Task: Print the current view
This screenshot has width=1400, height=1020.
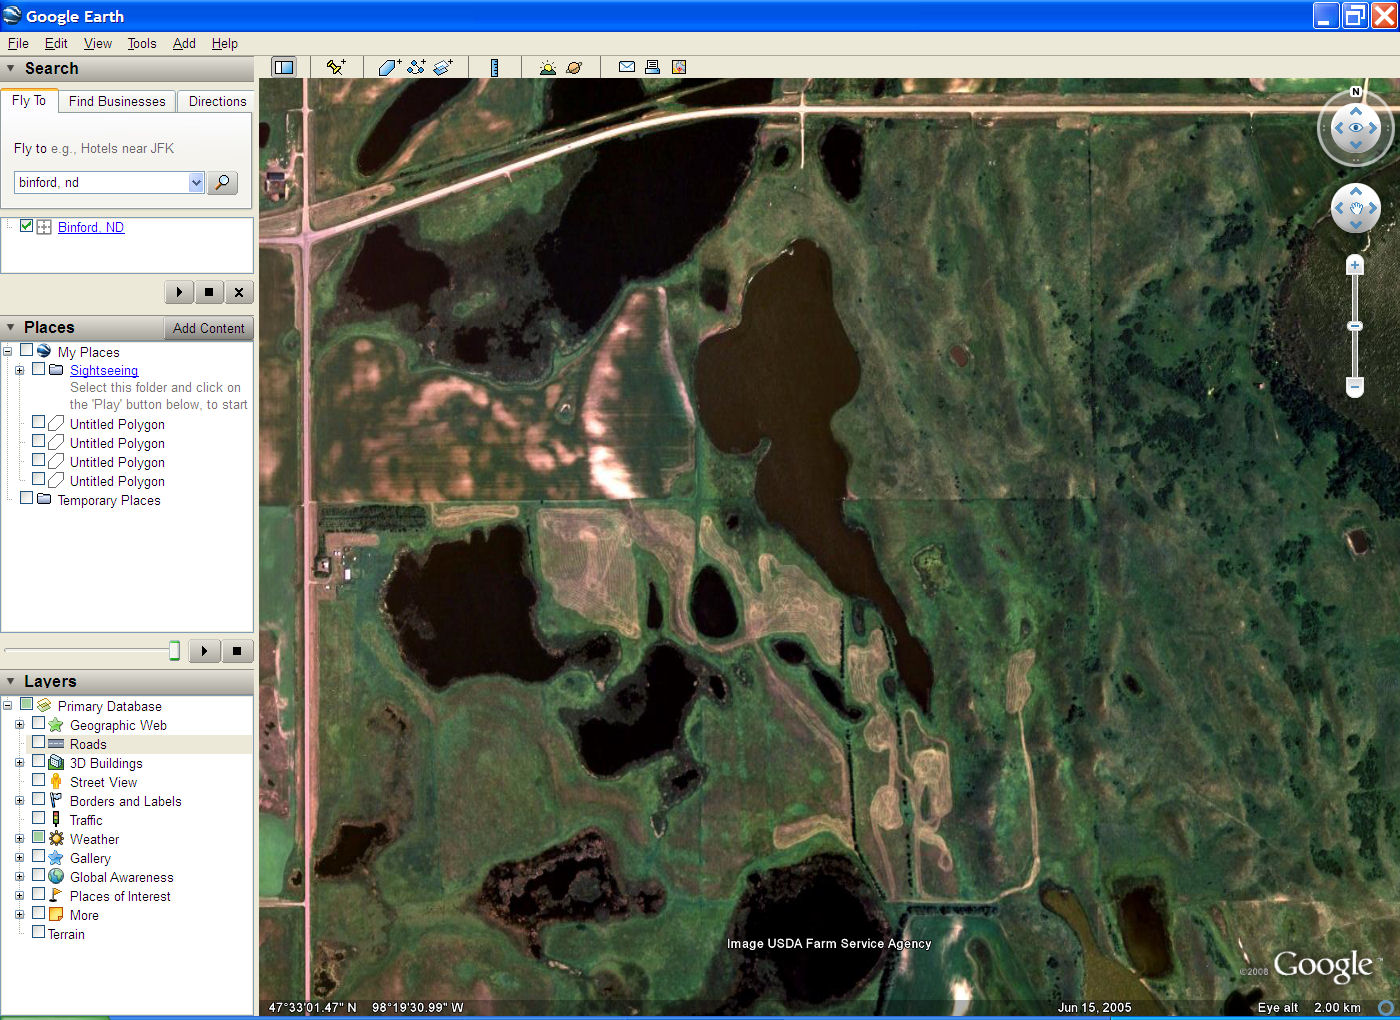Action: 652,67
